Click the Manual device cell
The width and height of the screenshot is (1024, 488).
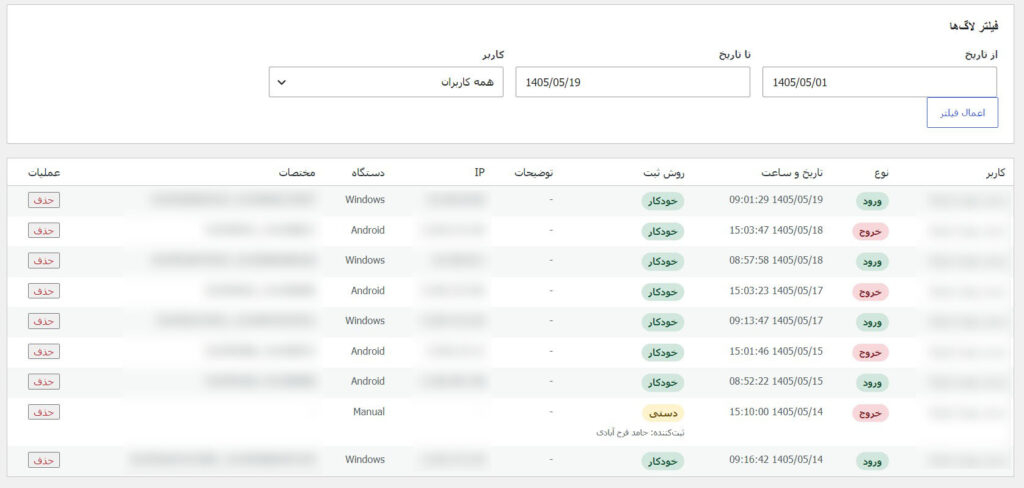368,412
